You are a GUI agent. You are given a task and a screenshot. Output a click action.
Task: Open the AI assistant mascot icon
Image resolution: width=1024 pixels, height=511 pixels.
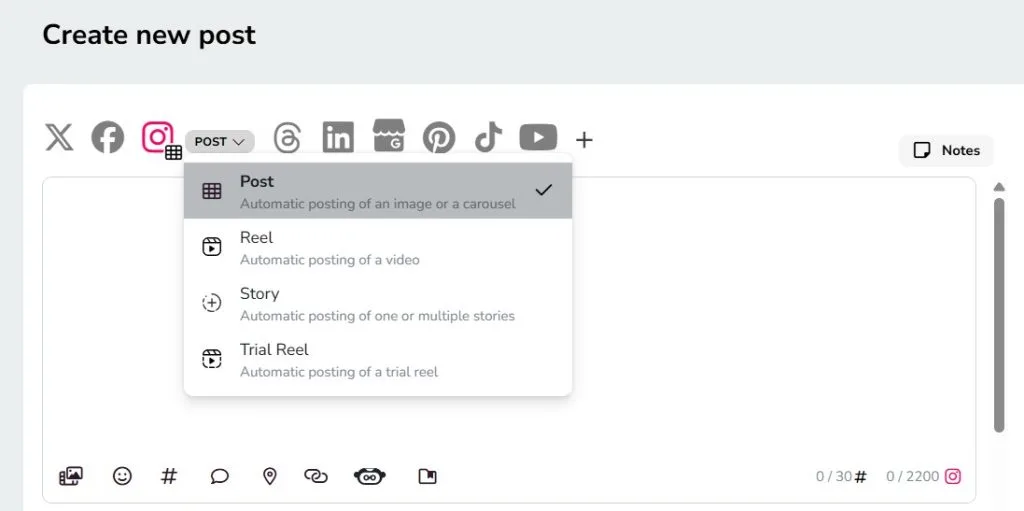(x=370, y=476)
